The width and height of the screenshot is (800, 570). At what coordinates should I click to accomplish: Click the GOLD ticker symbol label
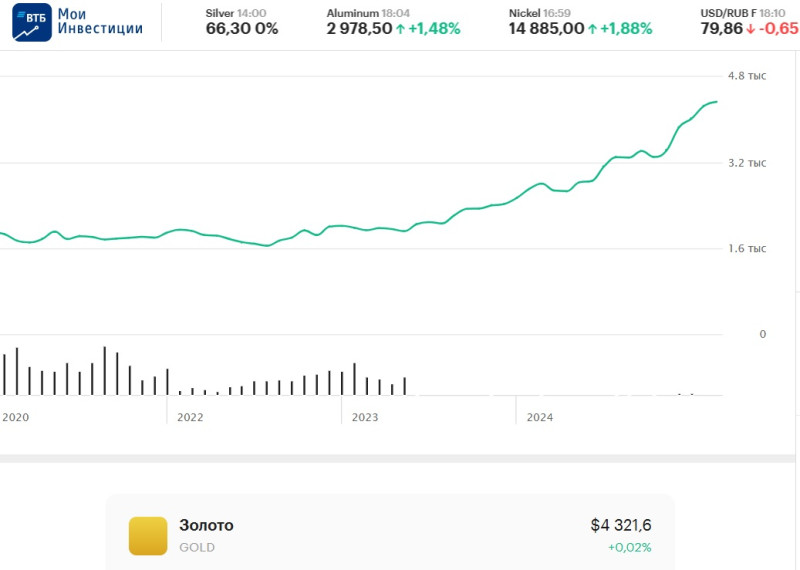197,547
